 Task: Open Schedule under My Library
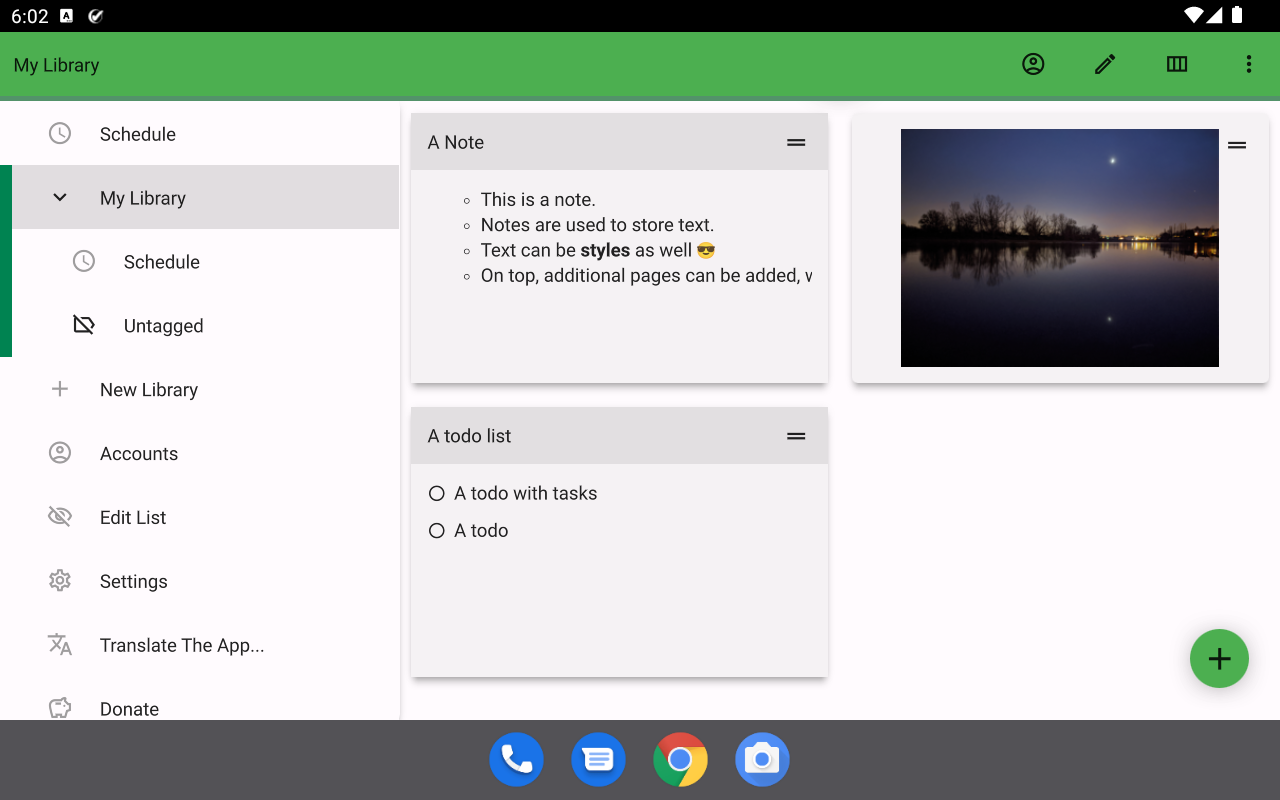(206, 261)
